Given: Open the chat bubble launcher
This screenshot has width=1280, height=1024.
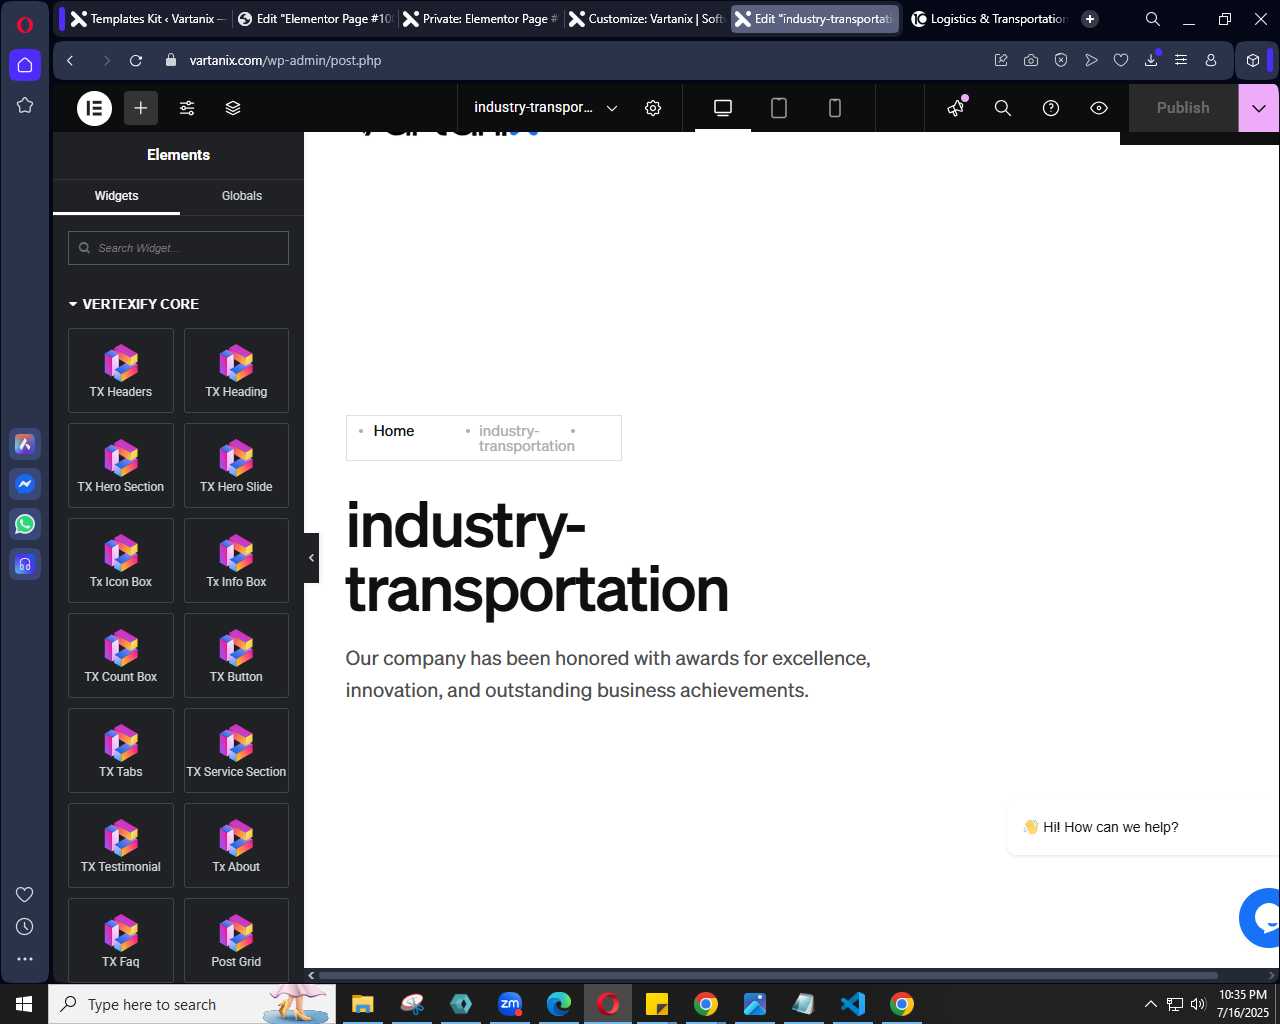Looking at the screenshot, I should (x=1260, y=917).
